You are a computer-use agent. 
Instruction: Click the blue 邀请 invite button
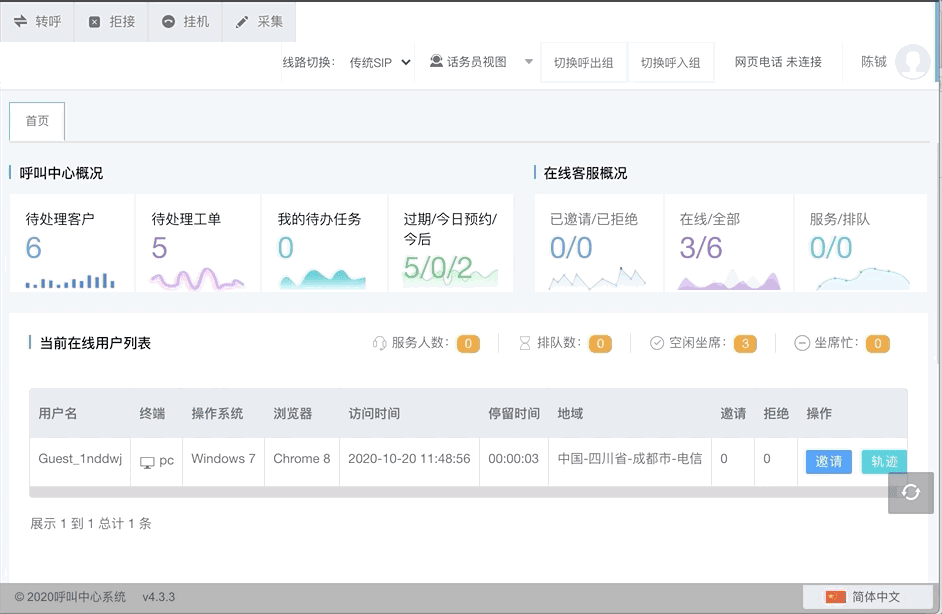[x=828, y=461]
